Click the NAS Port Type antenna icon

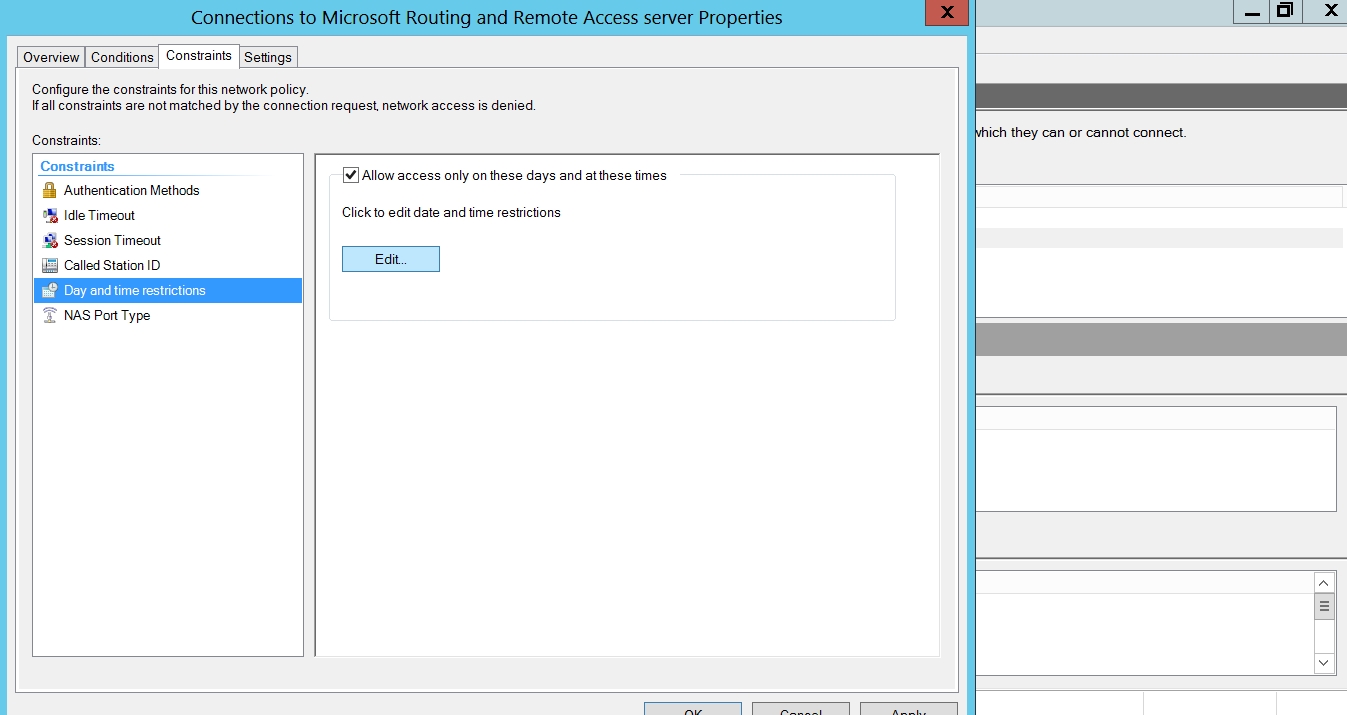pyautogui.click(x=50, y=315)
